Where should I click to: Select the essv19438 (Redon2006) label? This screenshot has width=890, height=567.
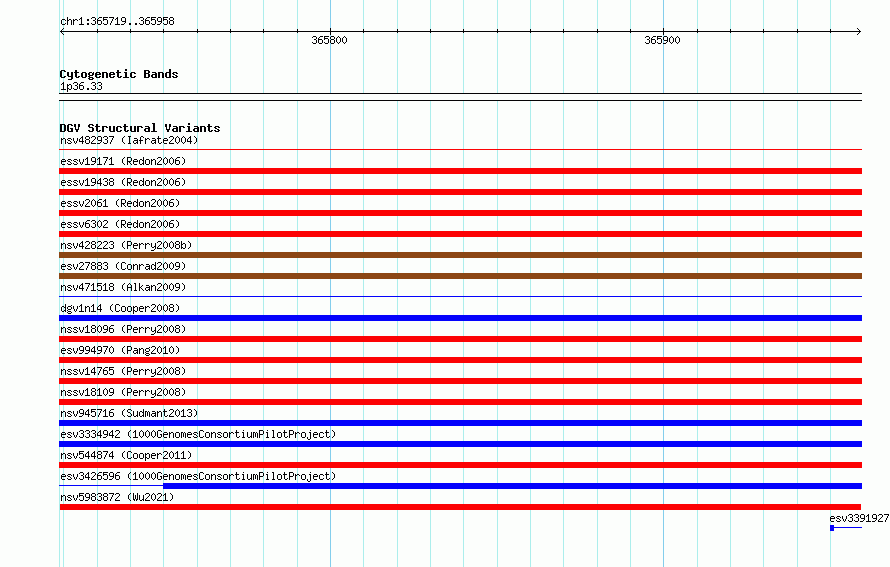pos(123,182)
